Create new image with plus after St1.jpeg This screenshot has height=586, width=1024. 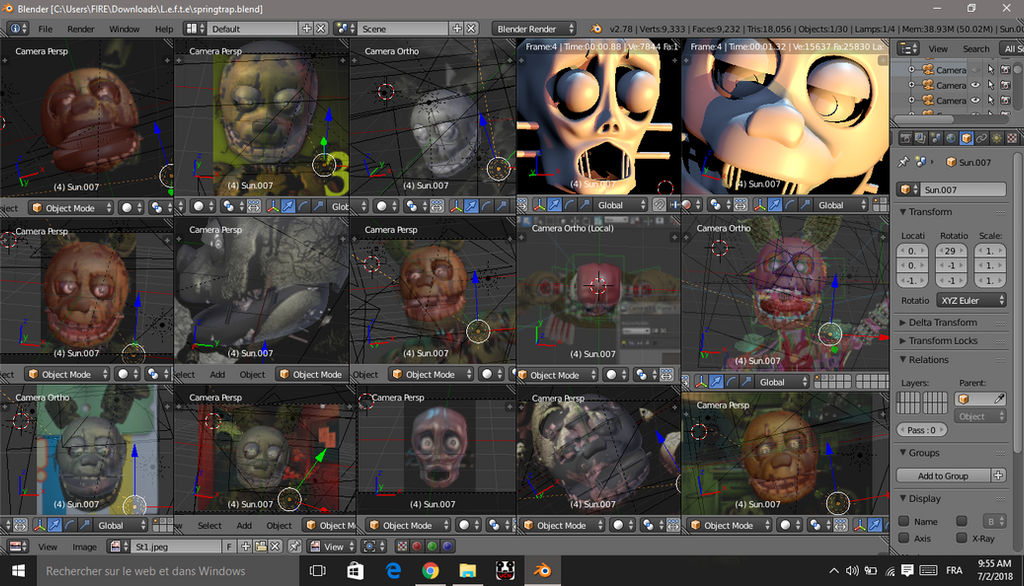(246, 546)
